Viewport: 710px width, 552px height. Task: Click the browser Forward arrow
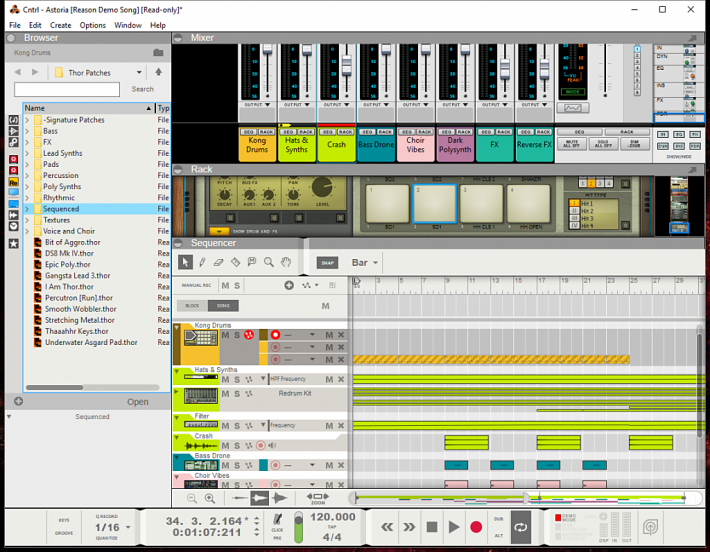tap(35, 72)
